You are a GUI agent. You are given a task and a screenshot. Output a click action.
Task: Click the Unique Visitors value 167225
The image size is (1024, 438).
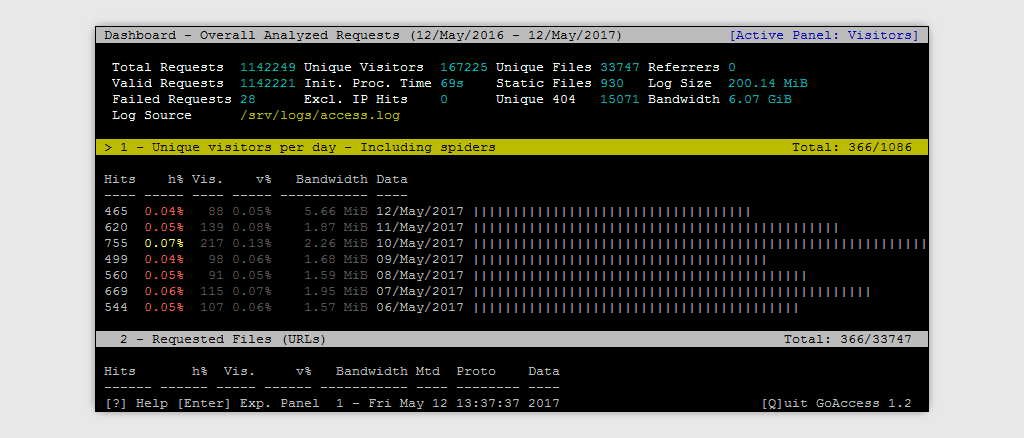coord(464,67)
